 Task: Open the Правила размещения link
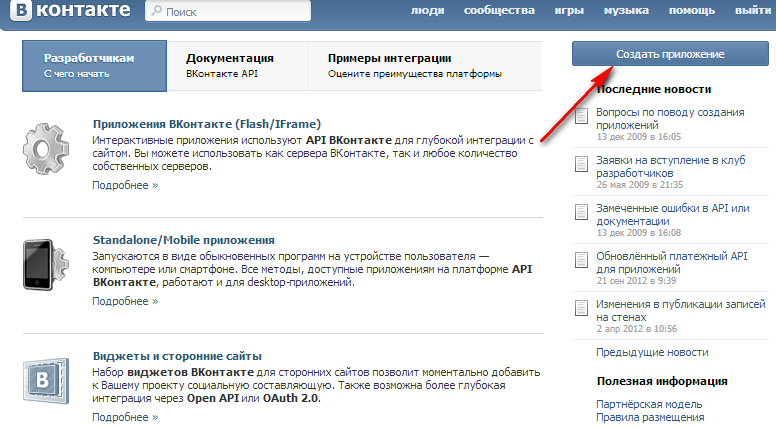pos(650,417)
